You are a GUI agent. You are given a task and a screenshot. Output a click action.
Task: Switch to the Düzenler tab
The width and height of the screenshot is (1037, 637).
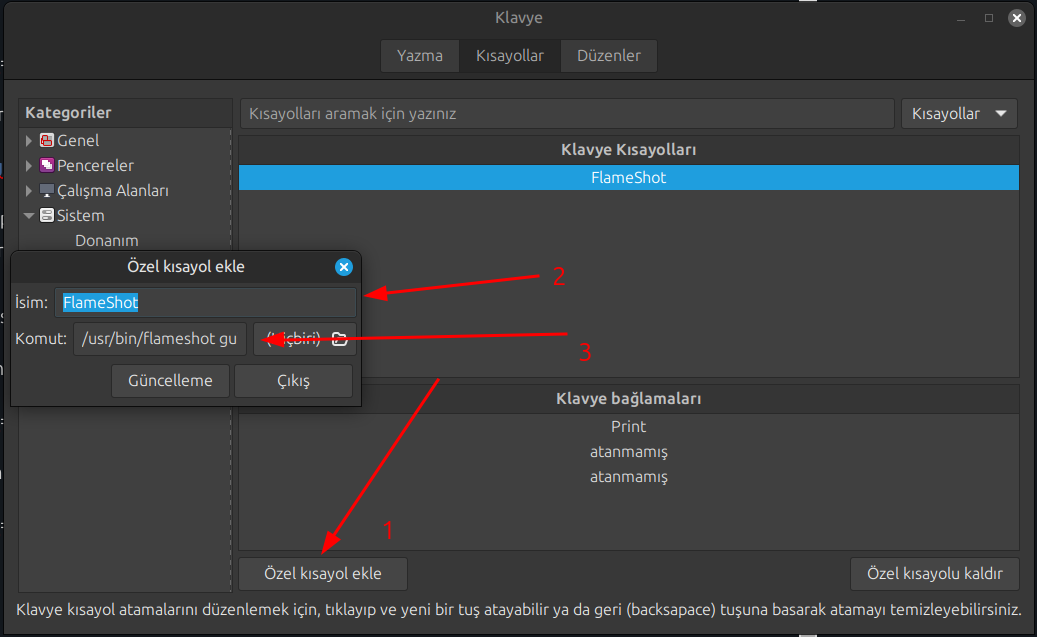pyautogui.click(x=608, y=56)
